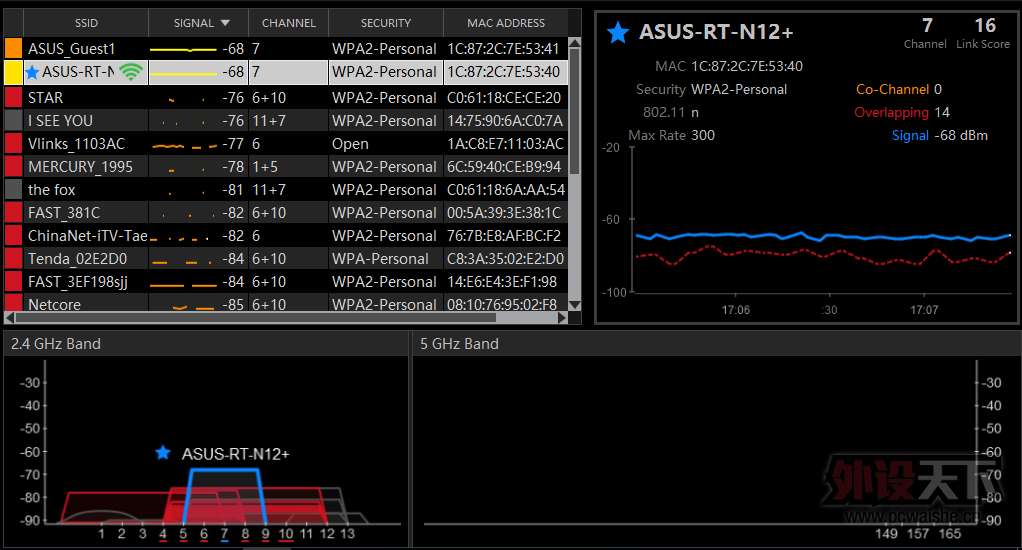Click channel 7 on the 2.4 GHz axis
Screen dimensions: 1022x550
click(224, 534)
